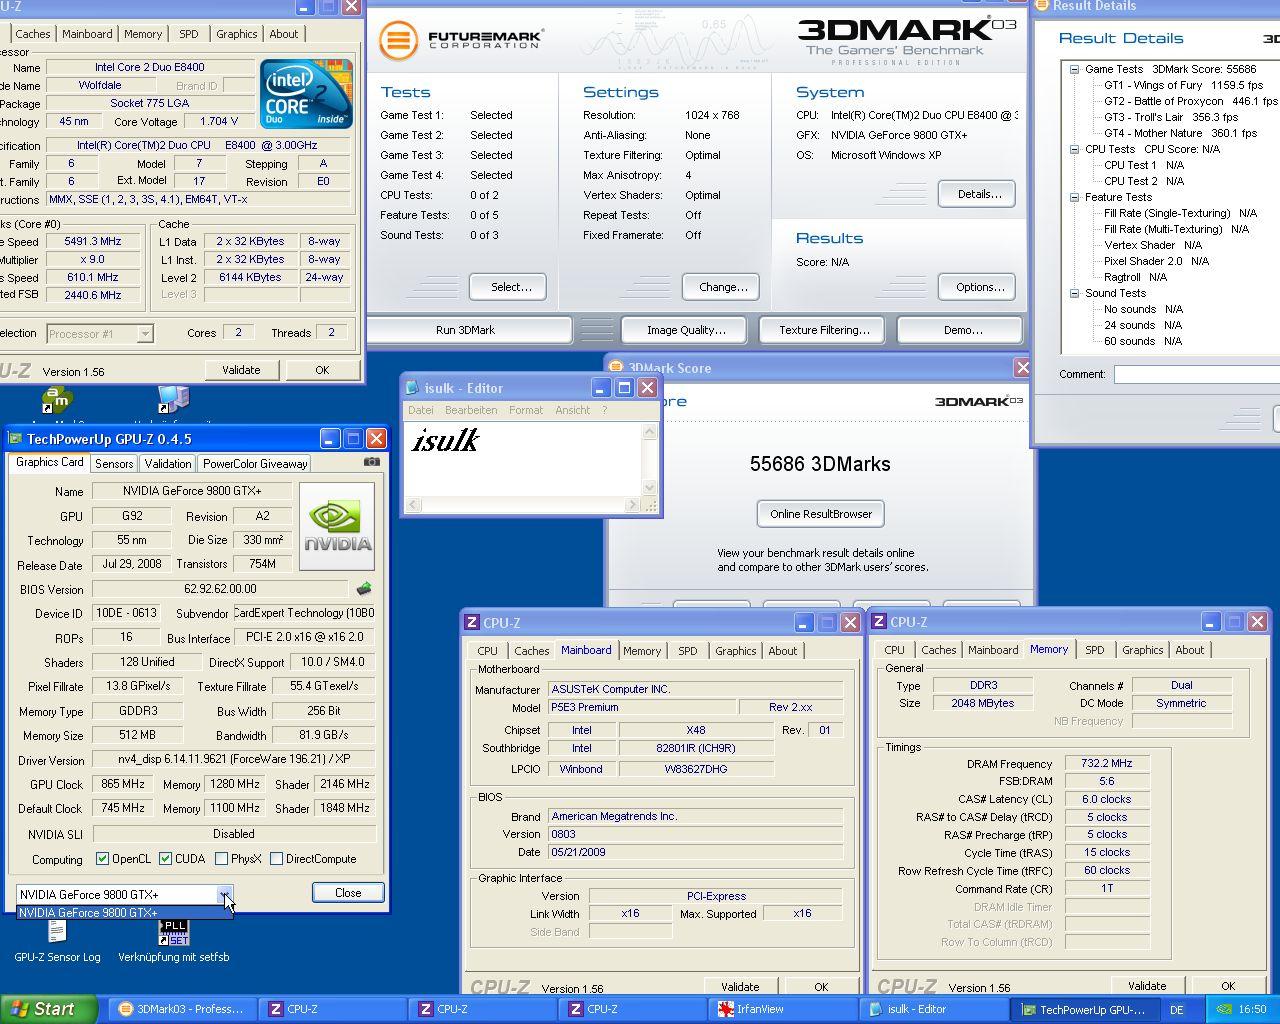Click the Demo... button in 3DMark03
Screen dimensions: 1280x1024
click(962, 330)
